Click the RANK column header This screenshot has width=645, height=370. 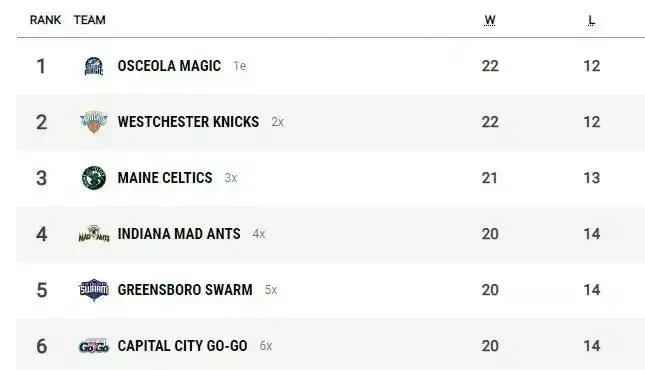point(45,20)
